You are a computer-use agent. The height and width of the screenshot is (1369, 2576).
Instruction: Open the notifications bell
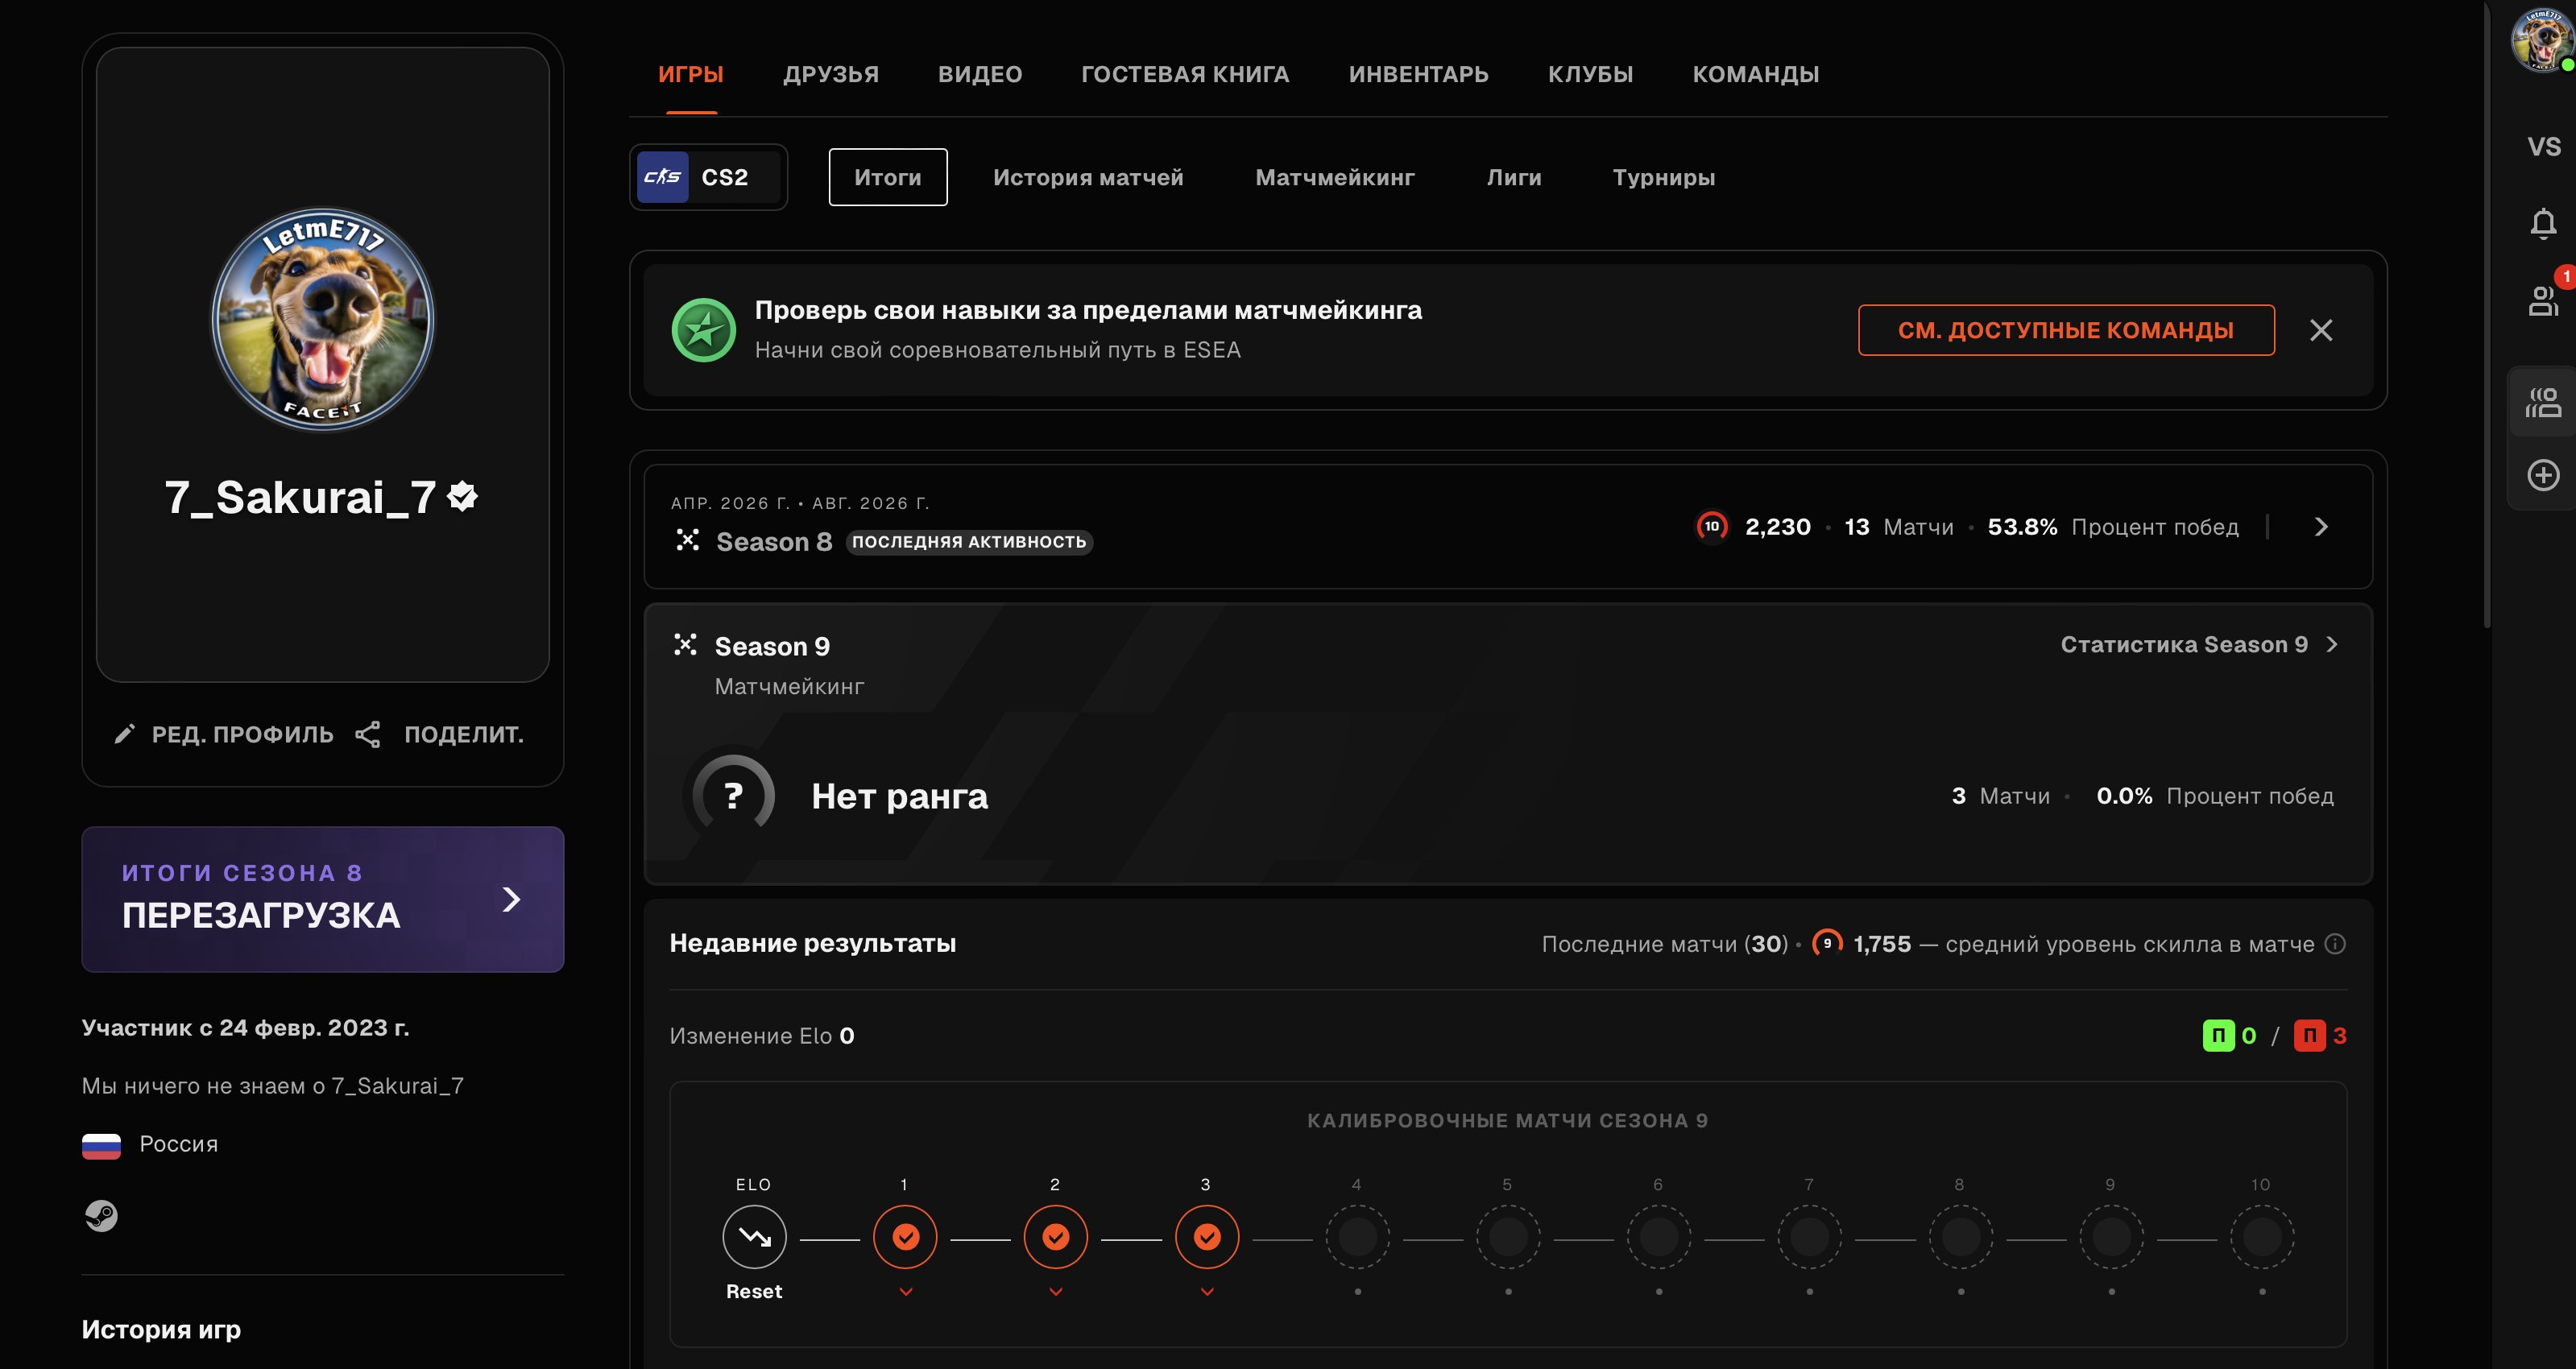click(x=2544, y=223)
